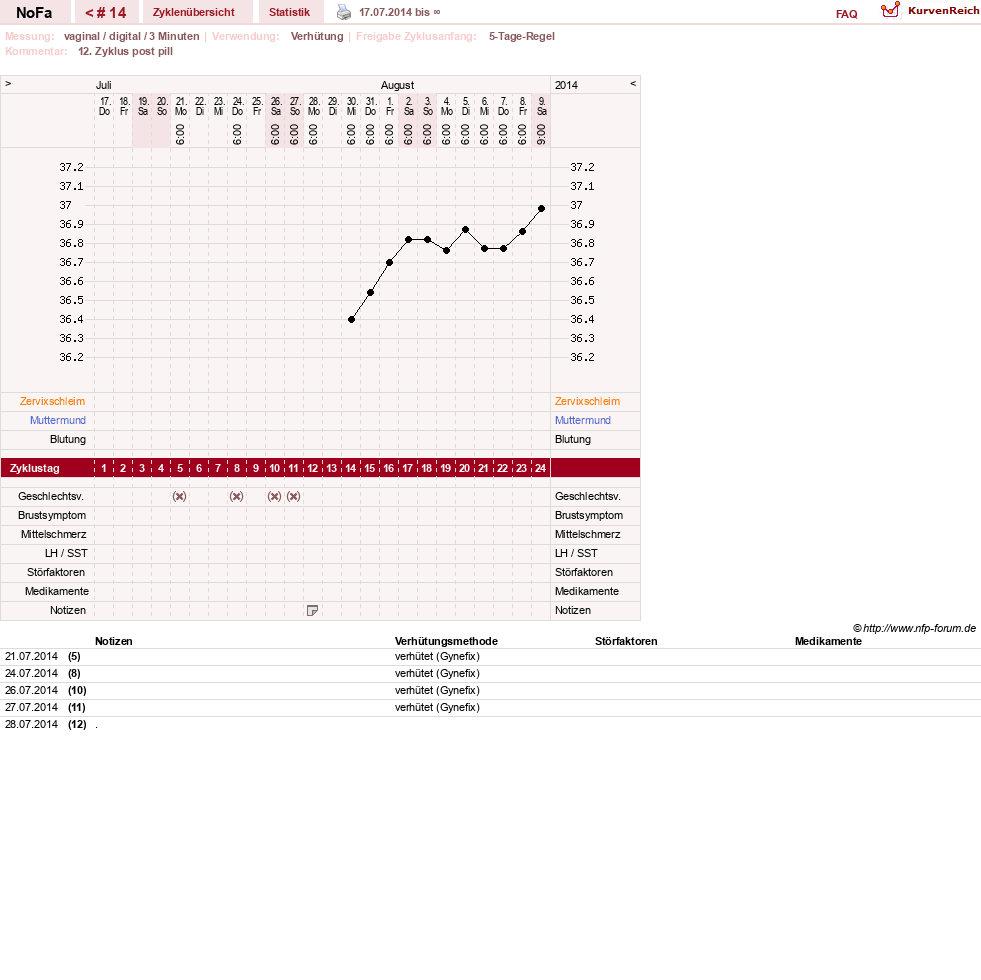Click cycle day 24 in the Zyklustag bar
Image resolution: width=981 pixels, height=980 pixels.
tap(541, 468)
